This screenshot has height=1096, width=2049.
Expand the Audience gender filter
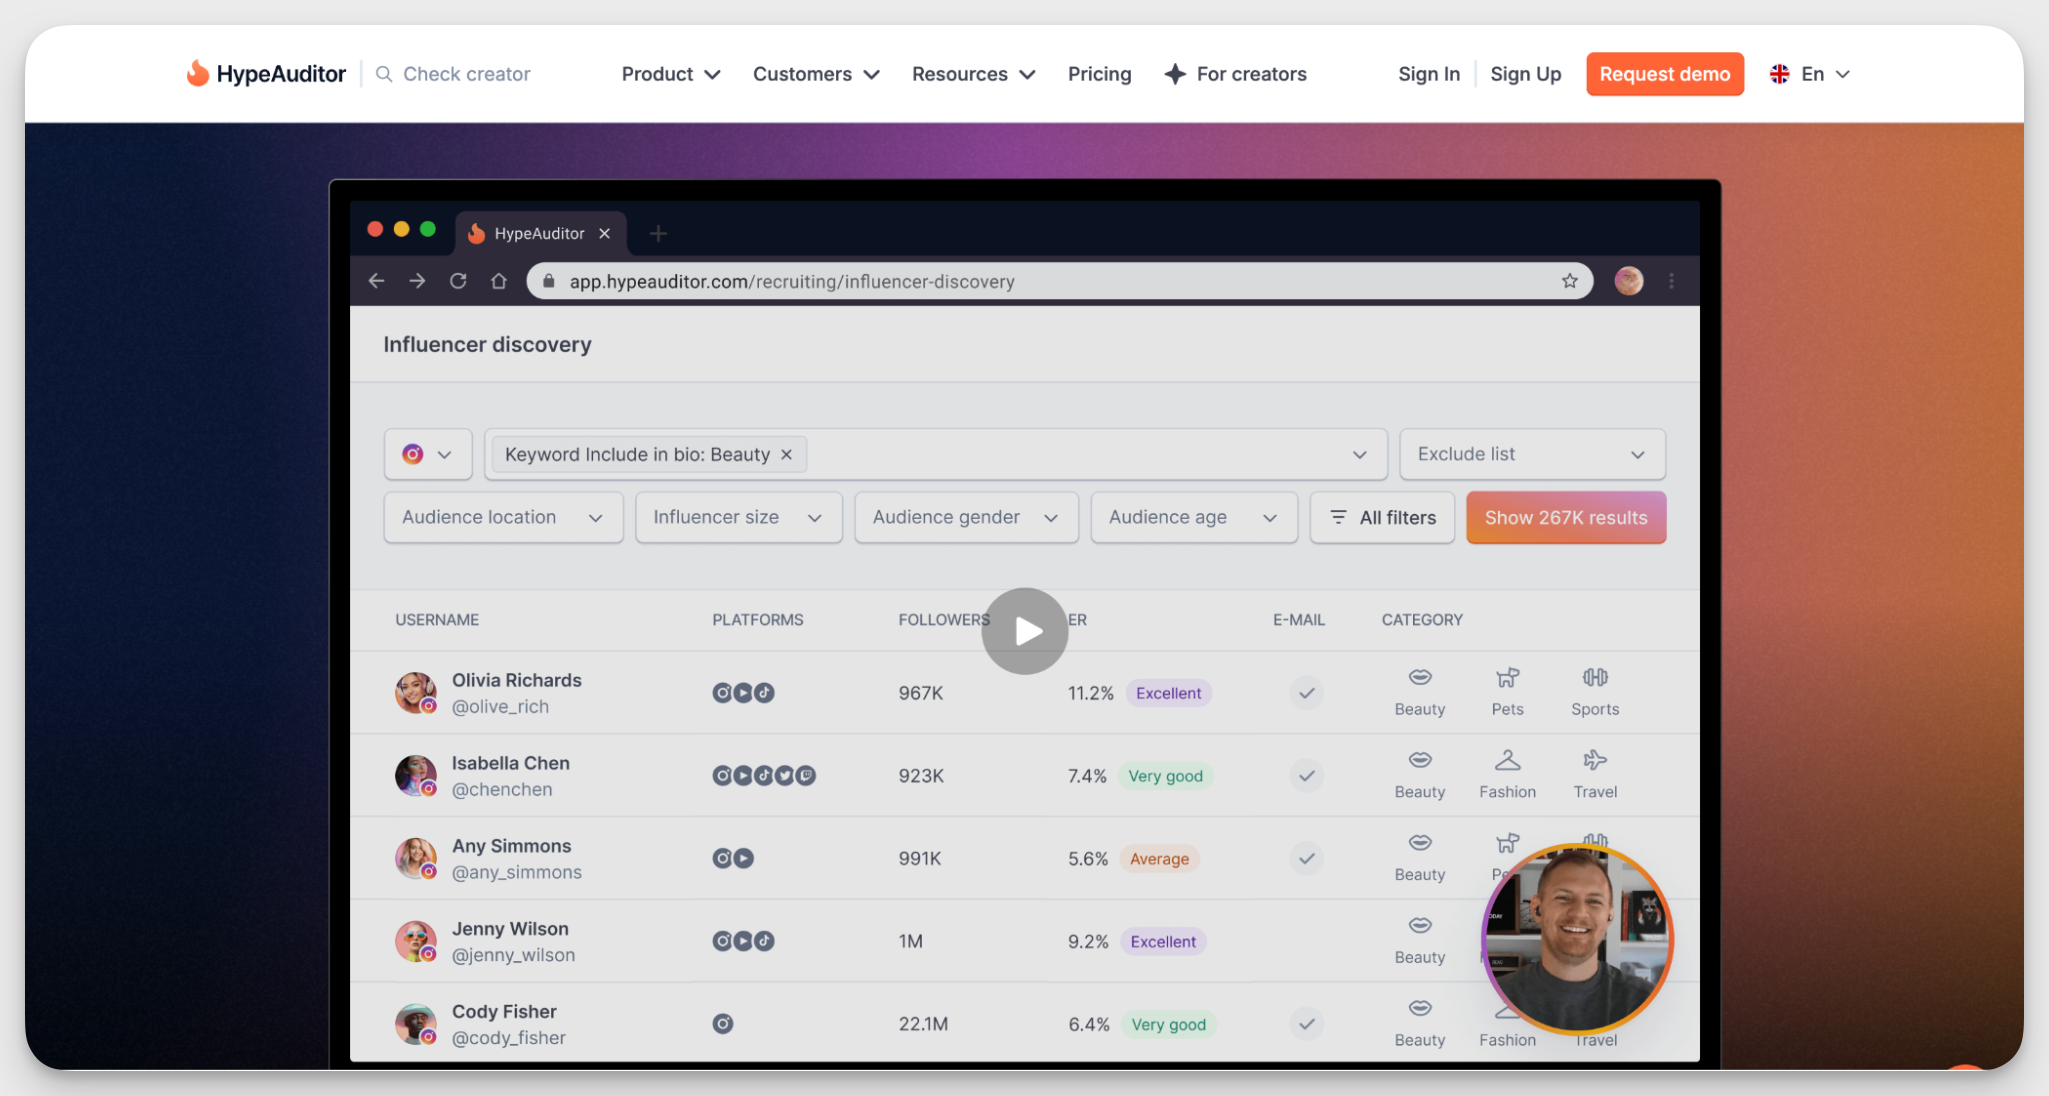coord(966,517)
